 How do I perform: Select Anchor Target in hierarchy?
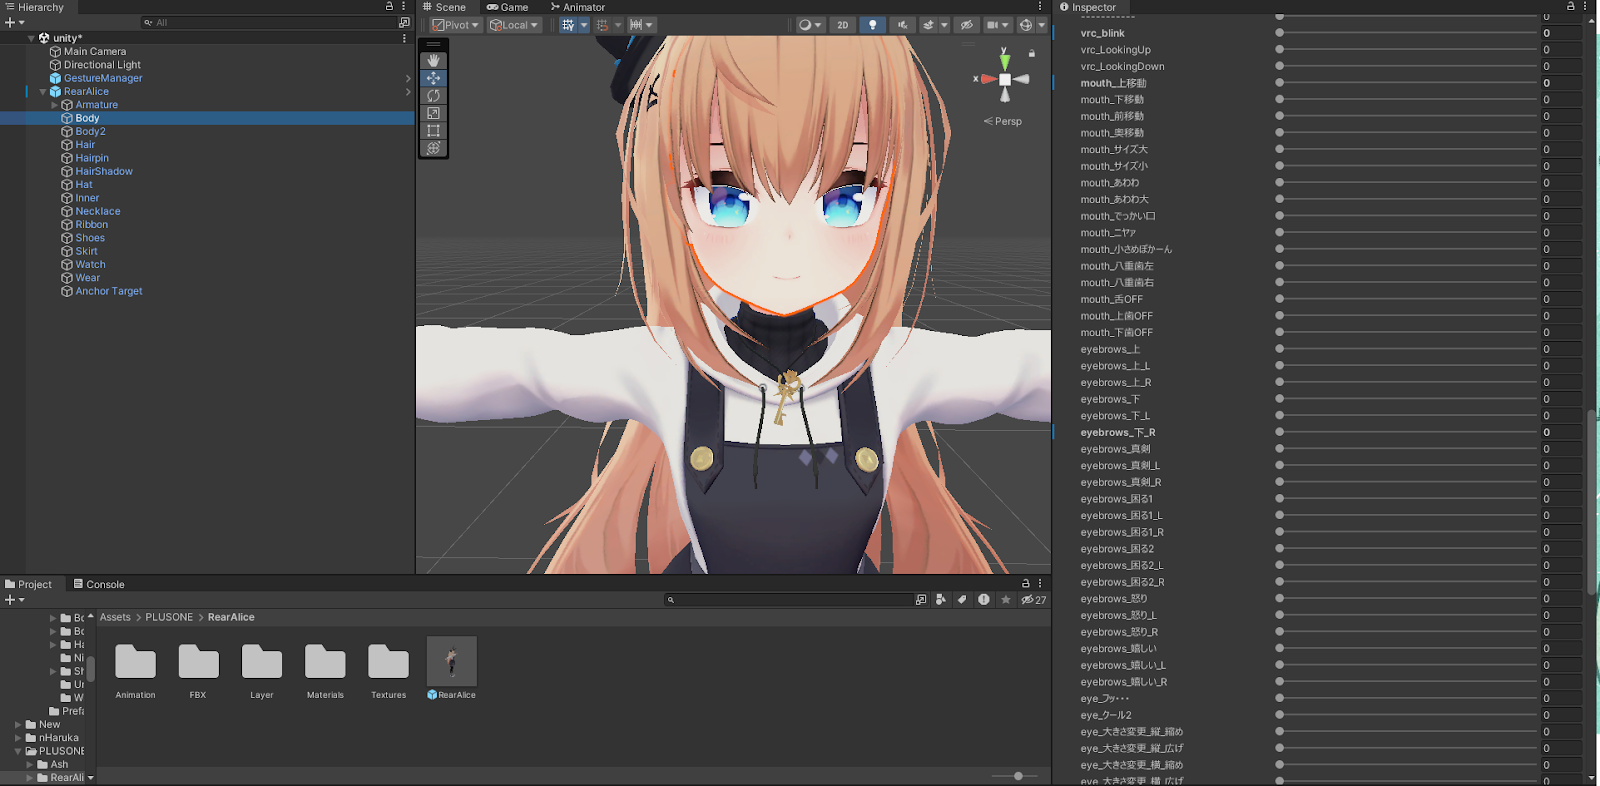point(109,291)
